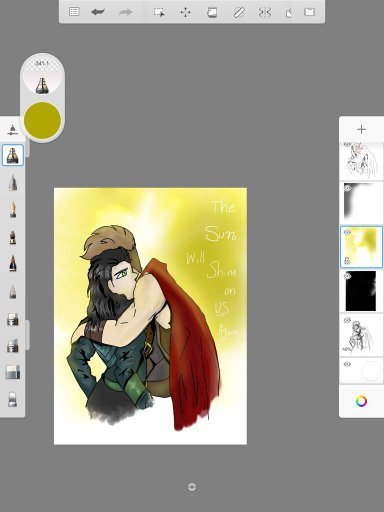Click the redo arrow
The height and width of the screenshot is (512, 384).
[x=125, y=12]
